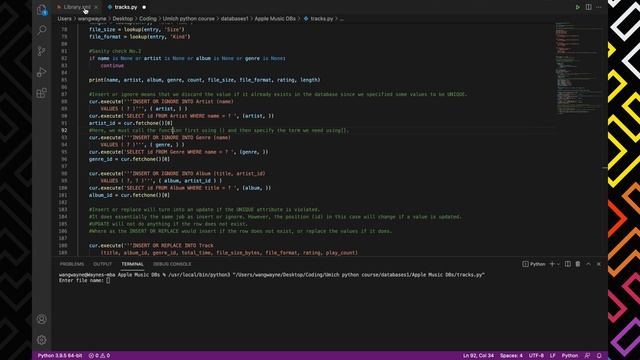The height and width of the screenshot is (360, 640).
Task: Open the Extensions view
Action: [x=42, y=93]
